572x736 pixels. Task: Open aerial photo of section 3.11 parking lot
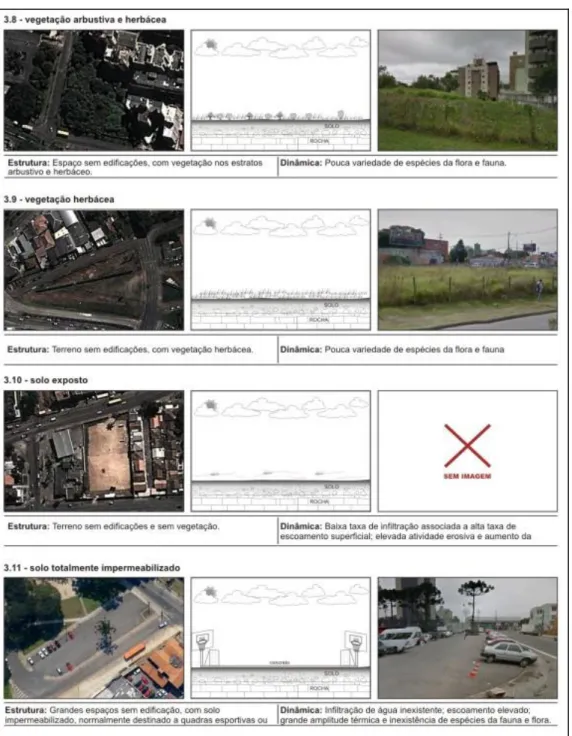(x=94, y=638)
